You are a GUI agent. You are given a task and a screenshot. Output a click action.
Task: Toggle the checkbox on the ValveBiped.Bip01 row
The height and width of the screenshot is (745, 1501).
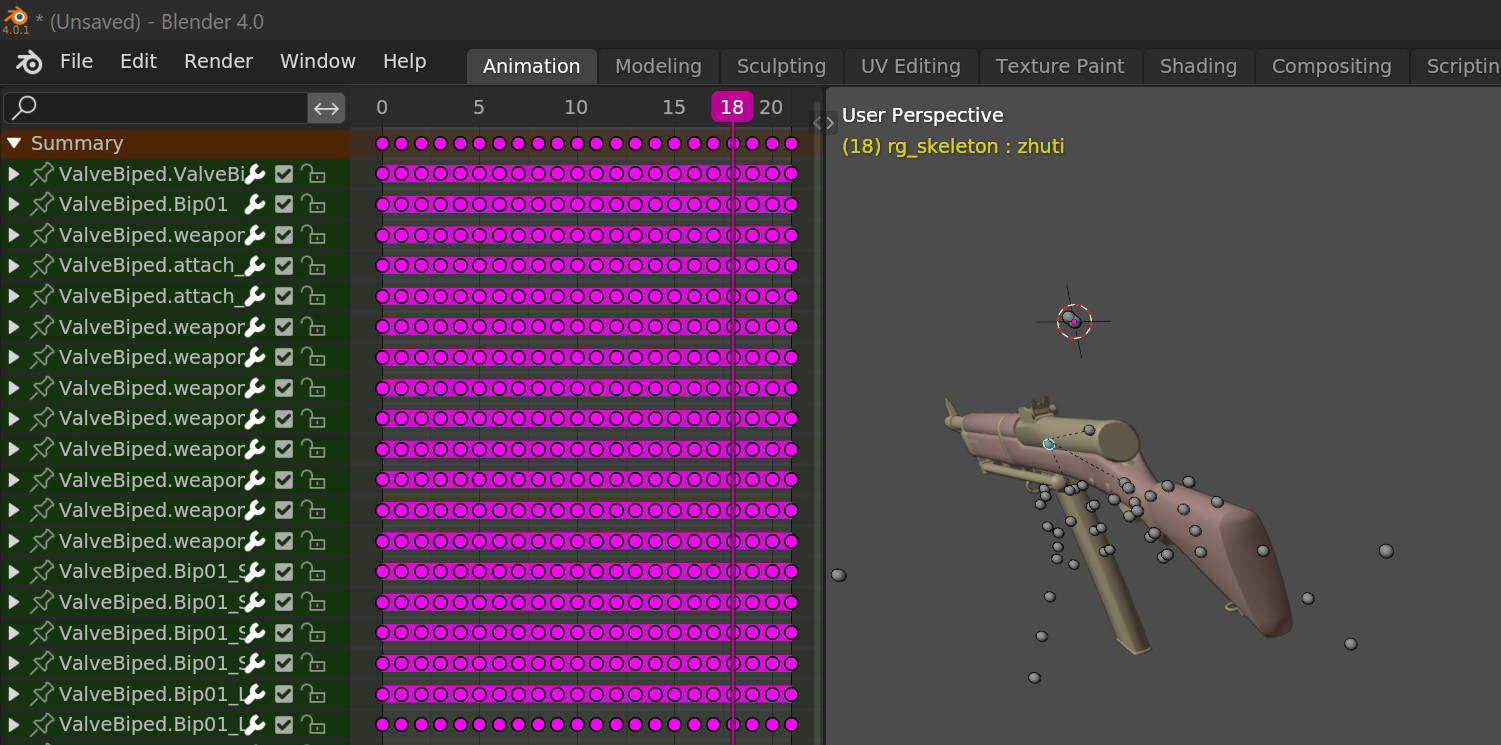pyautogui.click(x=284, y=205)
